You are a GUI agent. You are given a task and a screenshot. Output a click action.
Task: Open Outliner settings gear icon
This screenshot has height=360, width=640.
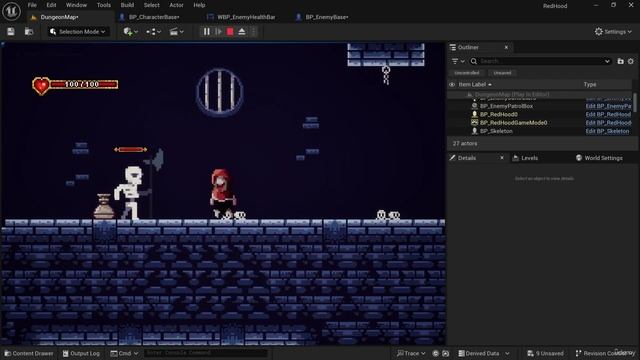631,61
